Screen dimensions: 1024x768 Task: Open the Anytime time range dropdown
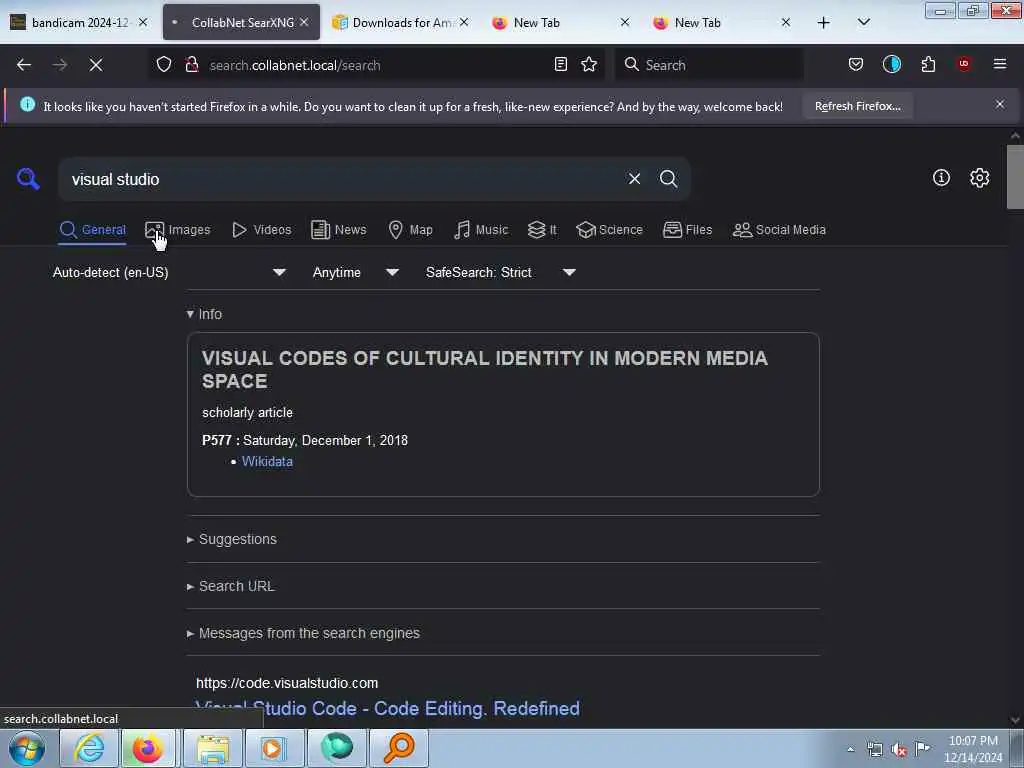click(355, 272)
